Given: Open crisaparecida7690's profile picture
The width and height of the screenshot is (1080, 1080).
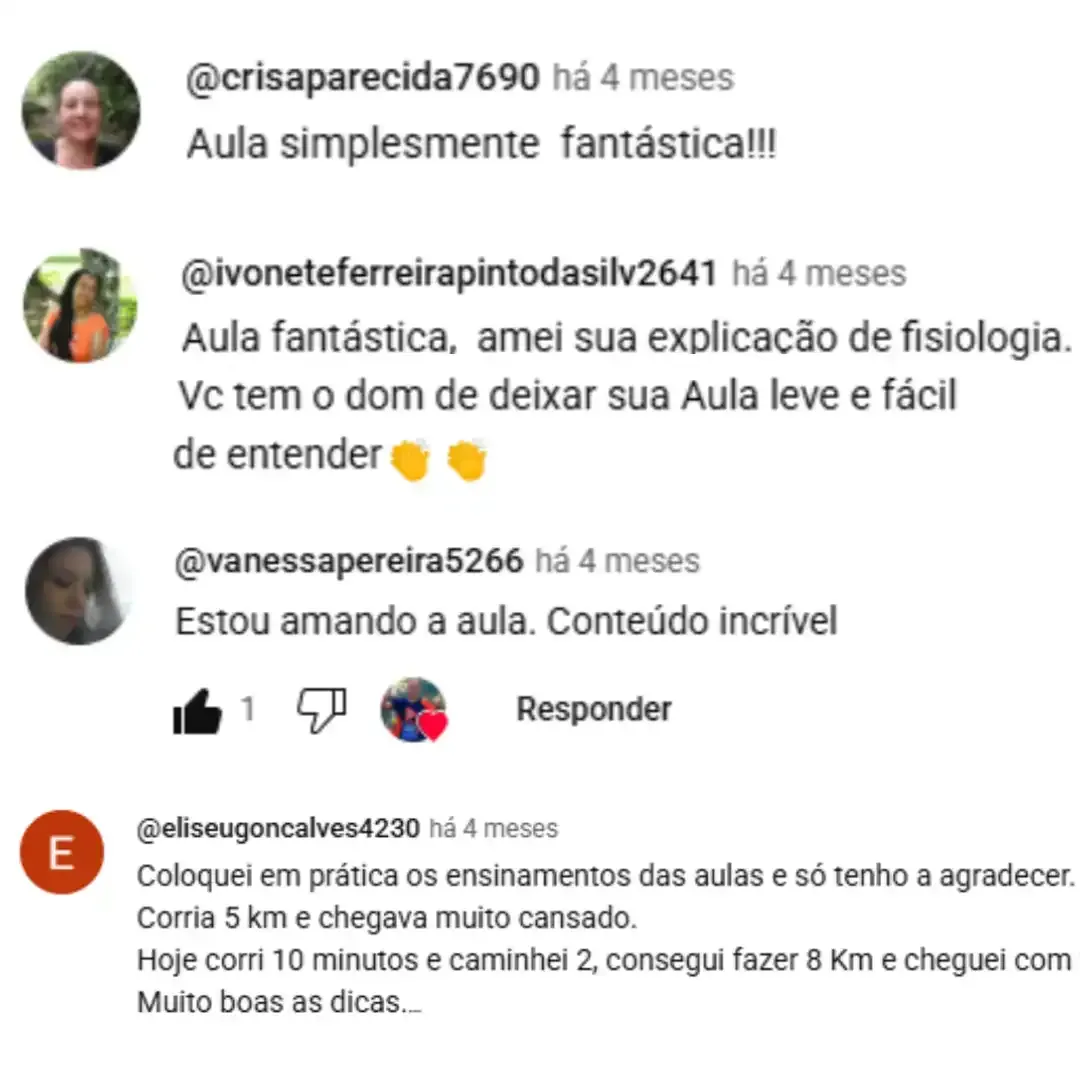Looking at the screenshot, I should pyautogui.click(x=81, y=110).
